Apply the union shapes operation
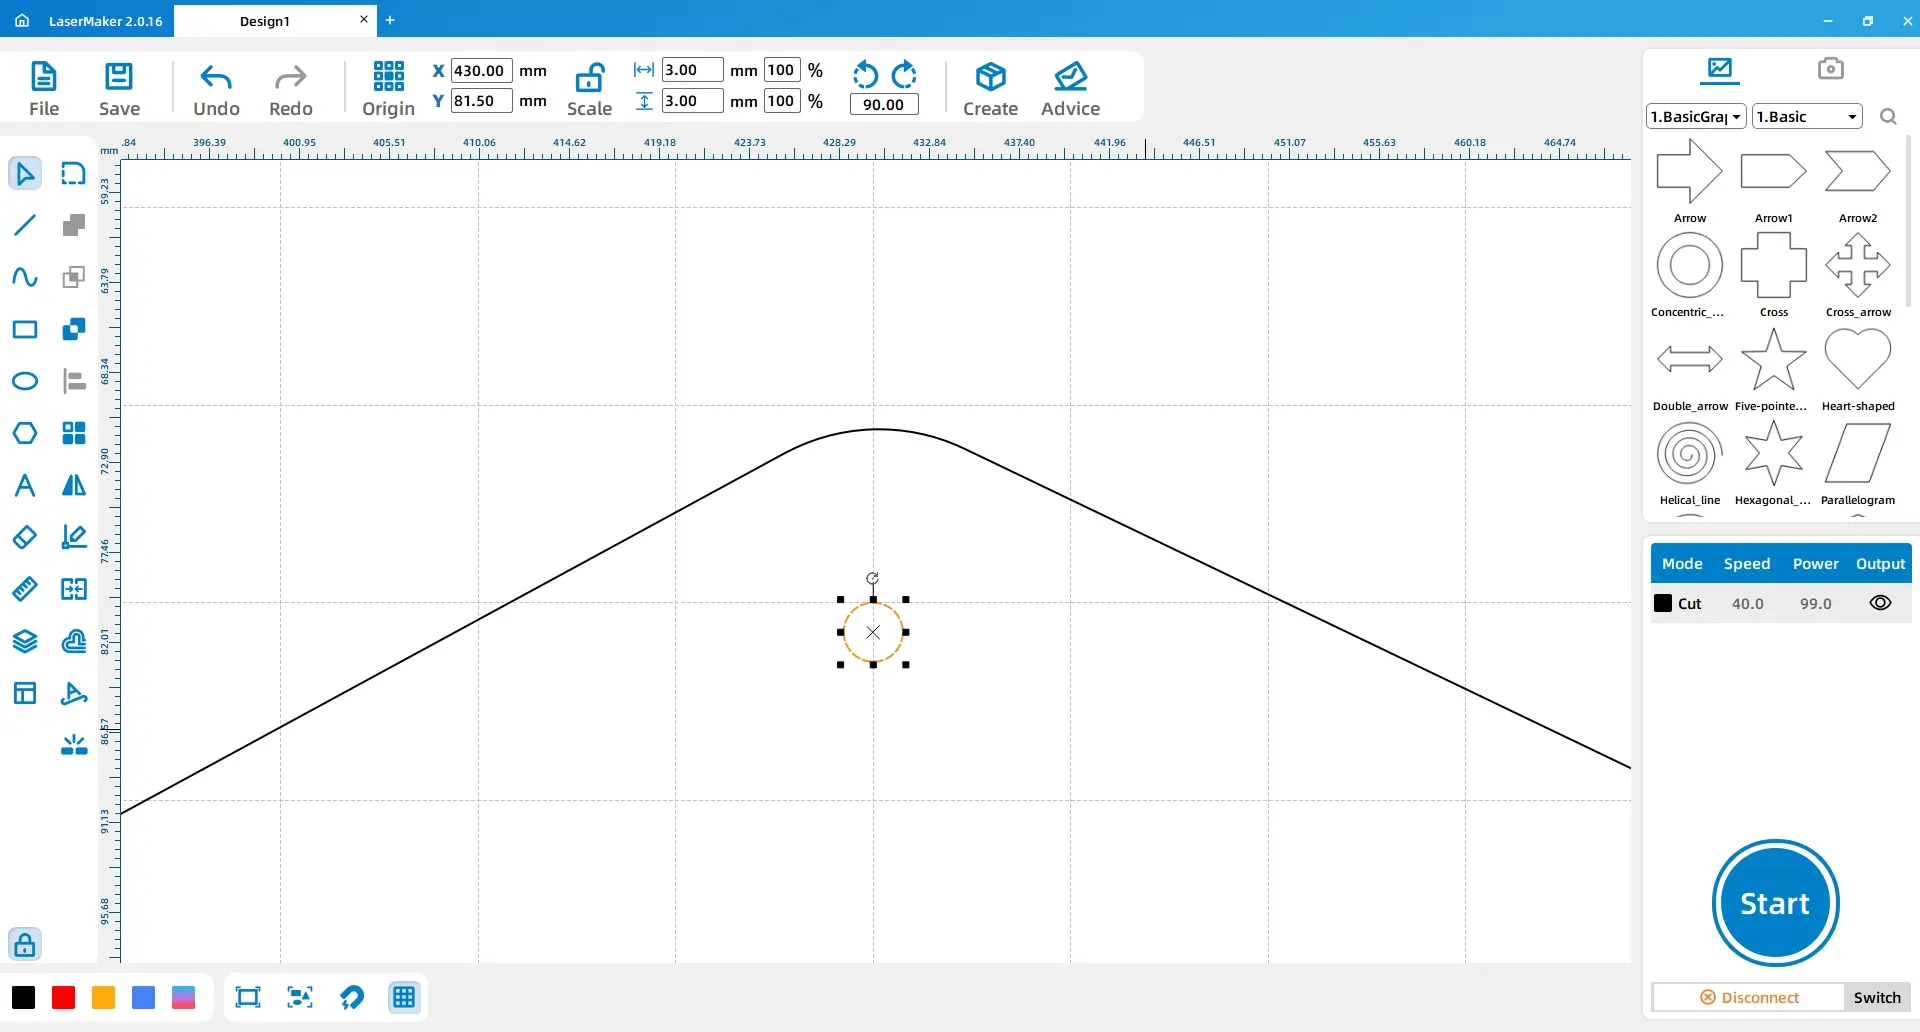The height and width of the screenshot is (1032, 1920). (x=74, y=225)
